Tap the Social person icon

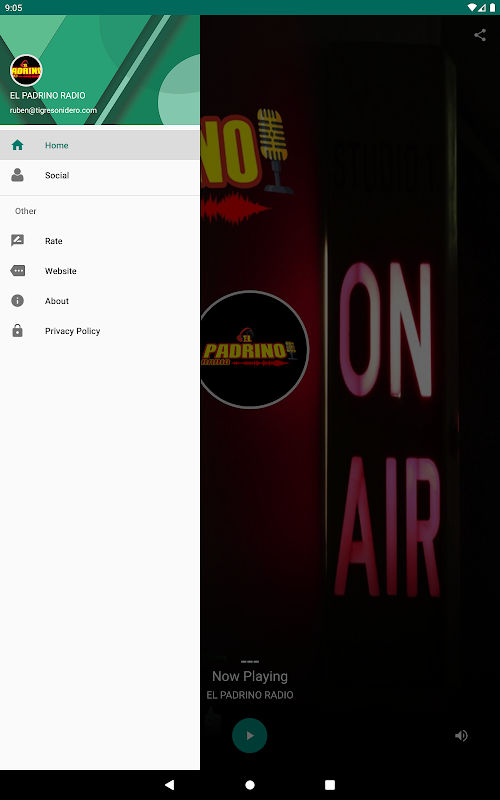coord(17,175)
